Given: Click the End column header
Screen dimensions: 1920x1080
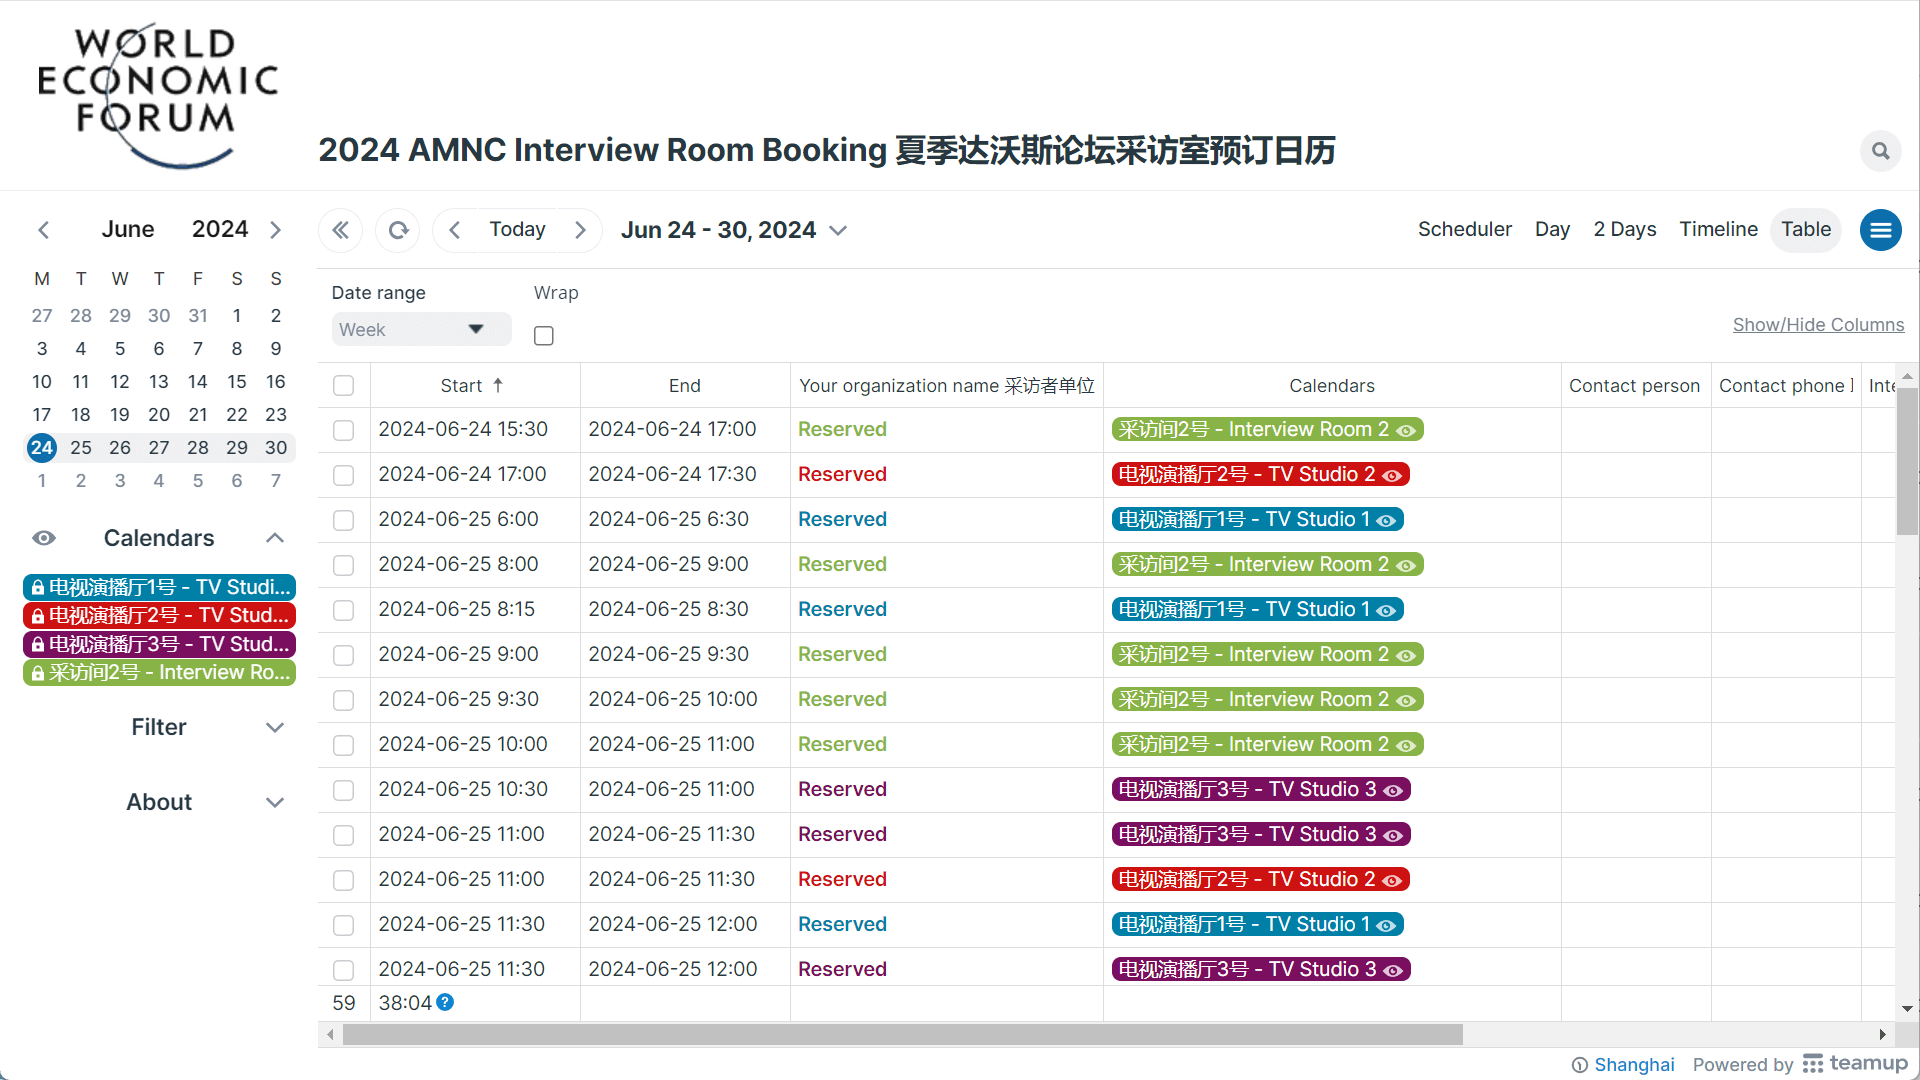Looking at the screenshot, I should pyautogui.click(x=685, y=385).
